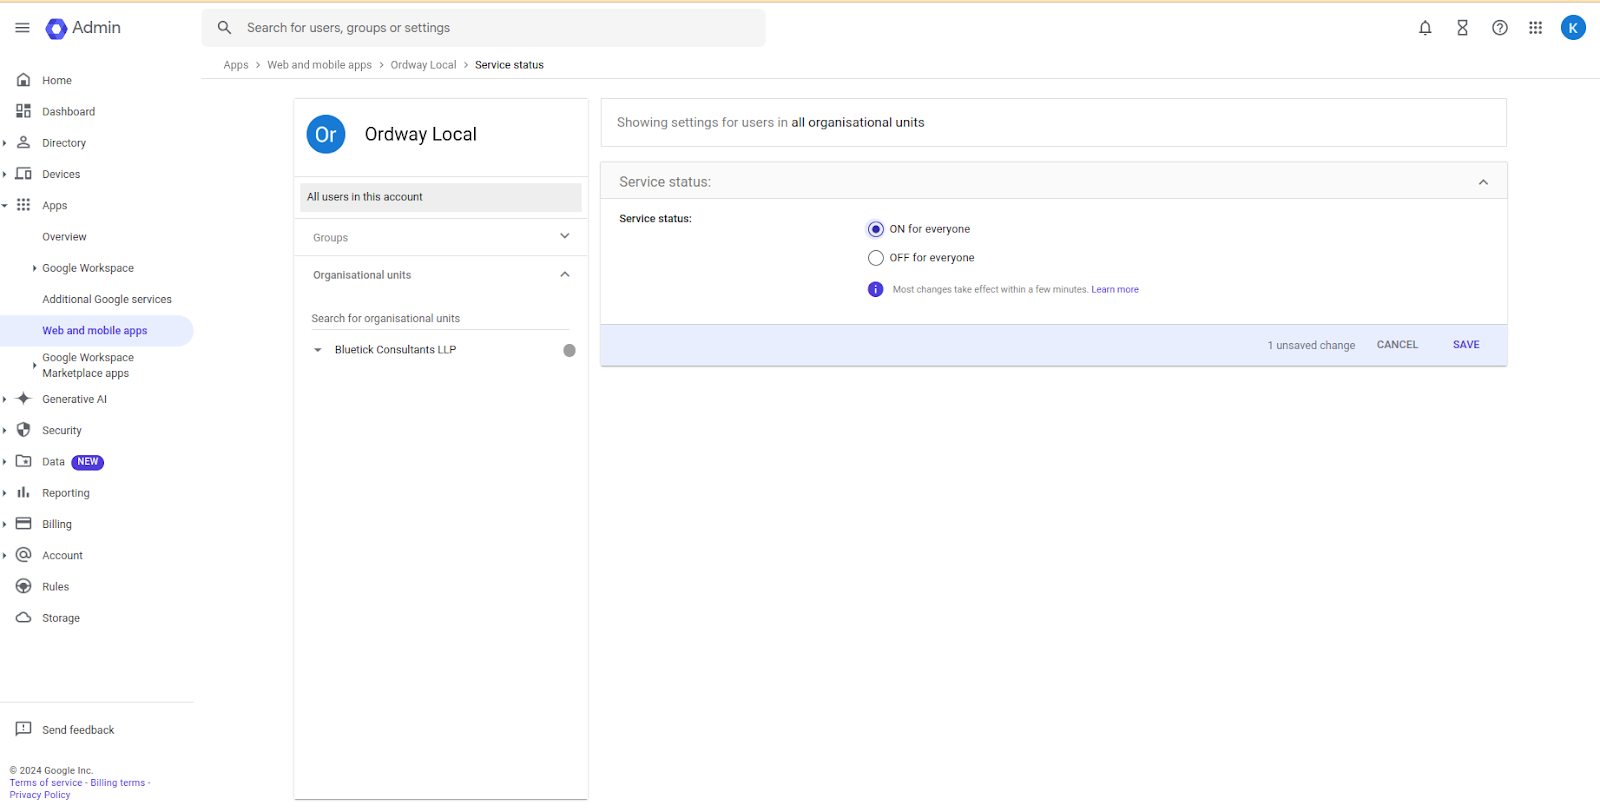The height and width of the screenshot is (812, 1600).
Task: Click Search for organisational units field
Action: click(440, 319)
